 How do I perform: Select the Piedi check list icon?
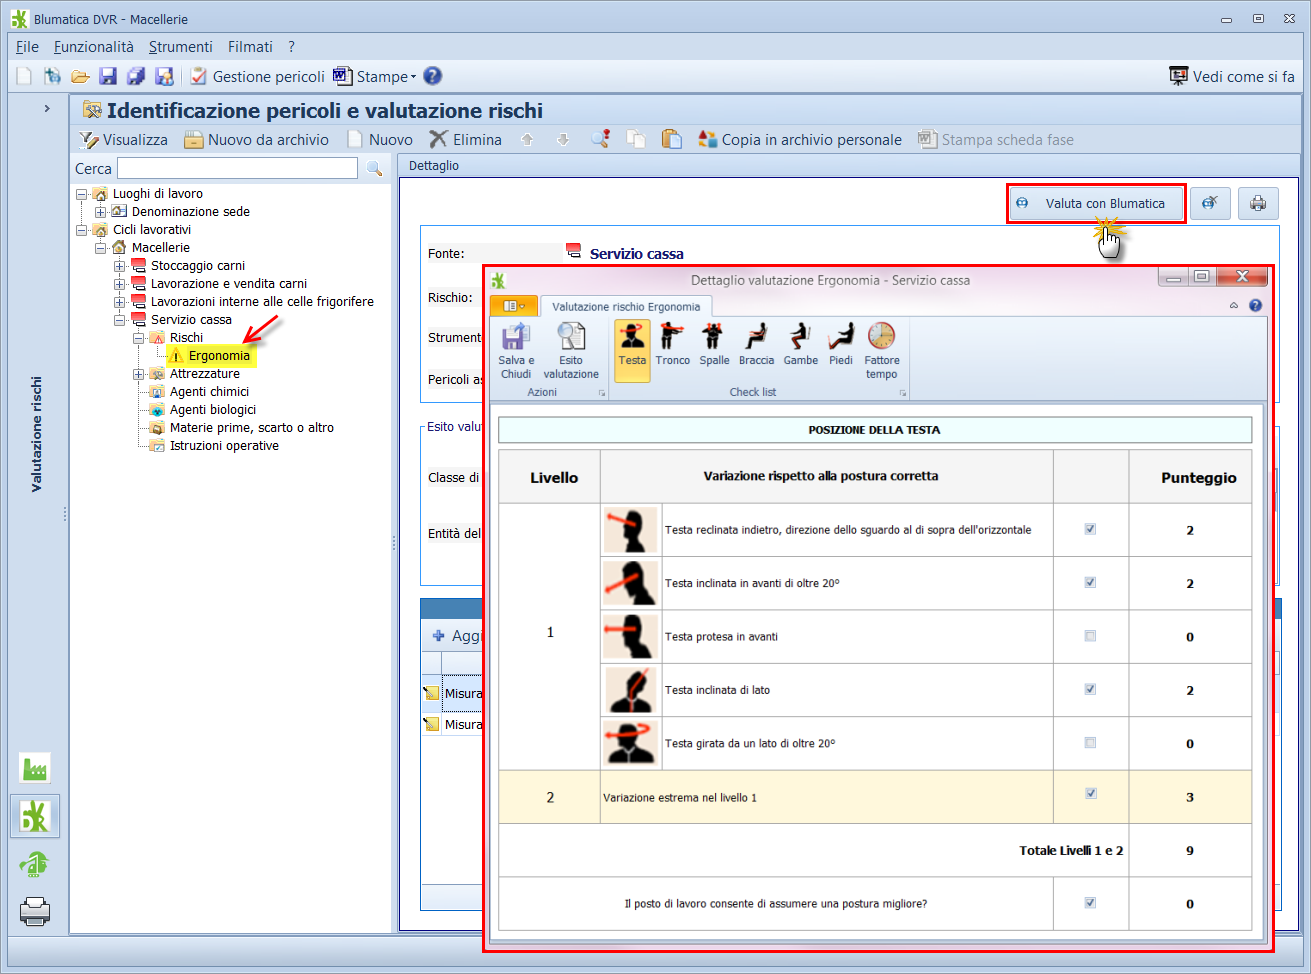click(x=841, y=345)
